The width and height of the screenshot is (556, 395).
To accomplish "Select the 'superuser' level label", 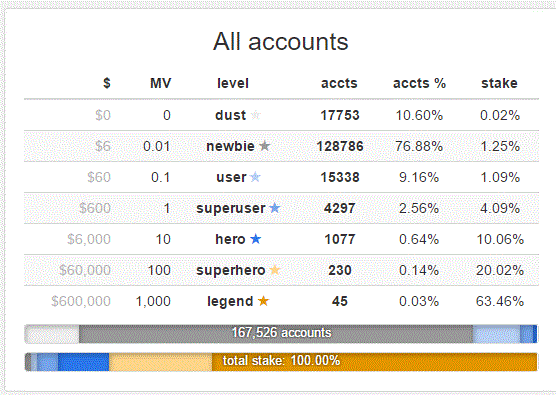I will tap(231, 208).
